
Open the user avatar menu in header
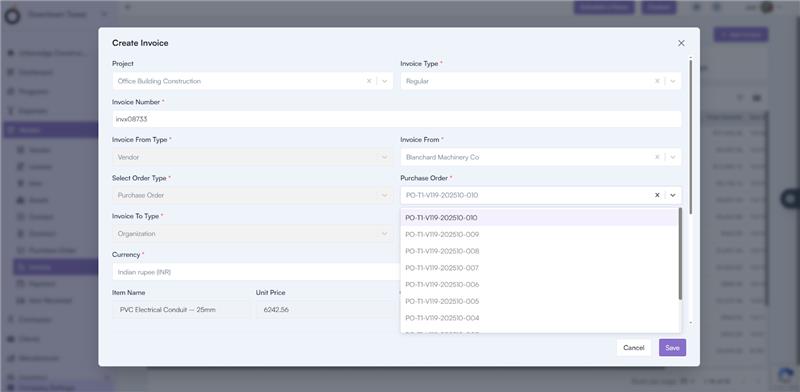[766, 7]
